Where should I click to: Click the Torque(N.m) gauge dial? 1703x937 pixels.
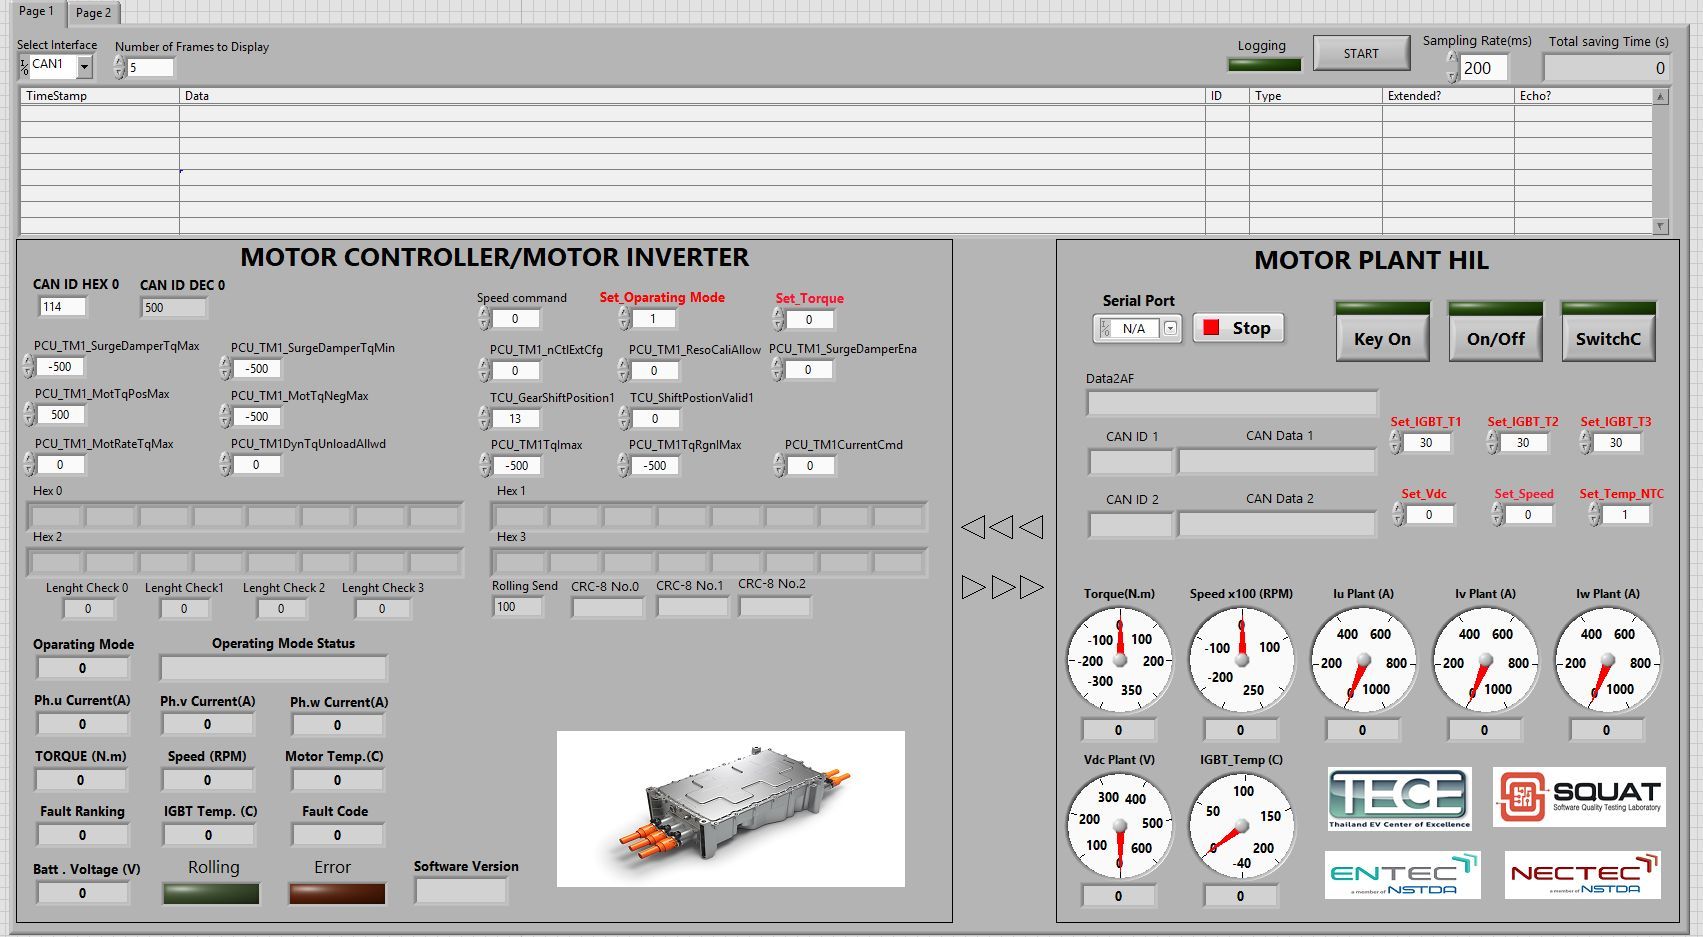click(1119, 660)
